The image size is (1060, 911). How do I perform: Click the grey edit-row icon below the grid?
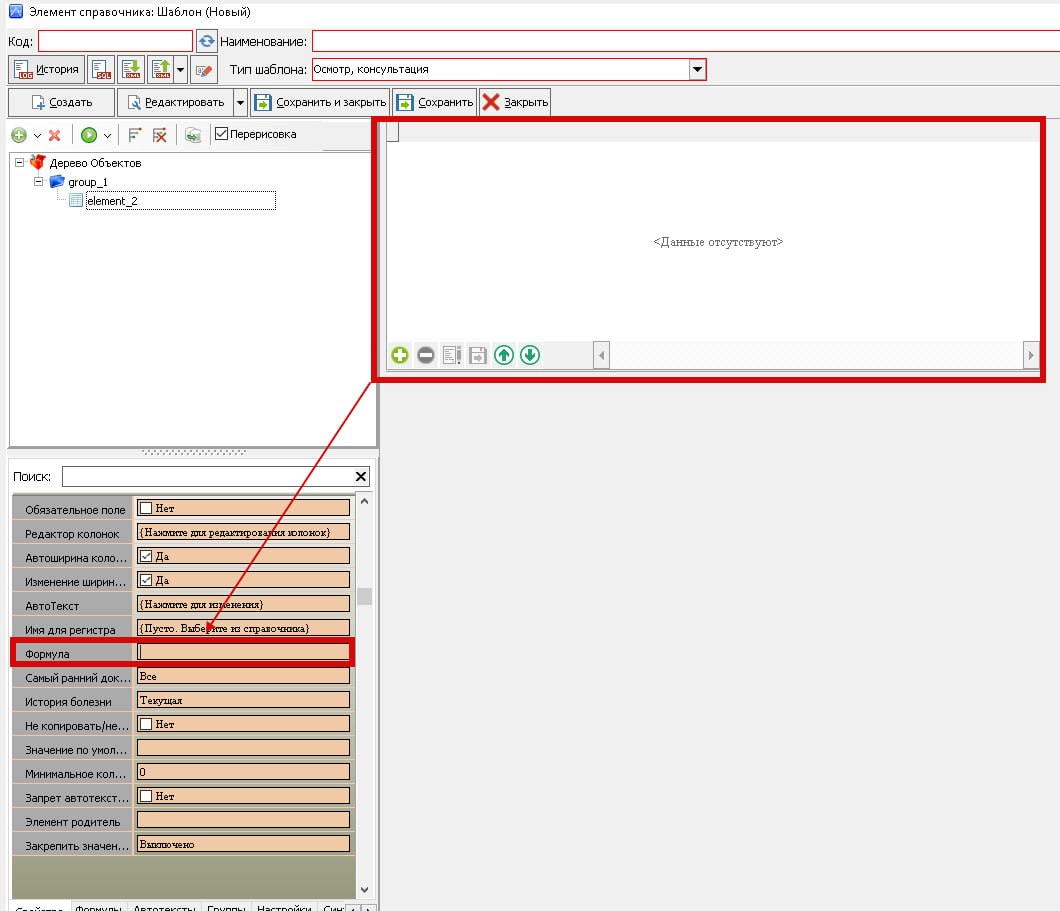(452, 355)
